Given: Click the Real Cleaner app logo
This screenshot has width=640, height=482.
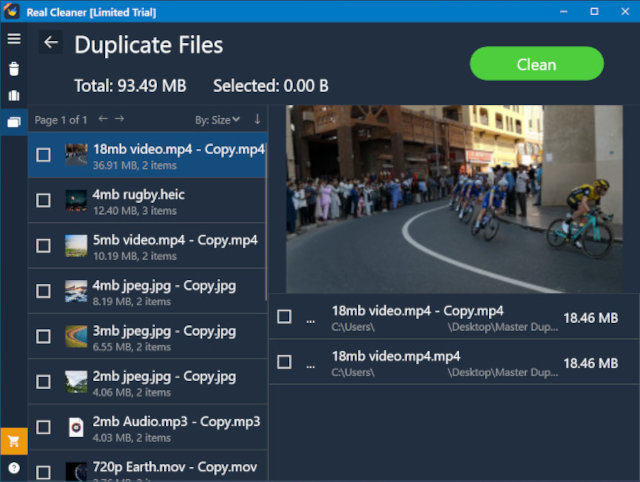Looking at the screenshot, I should coord(11,11).
